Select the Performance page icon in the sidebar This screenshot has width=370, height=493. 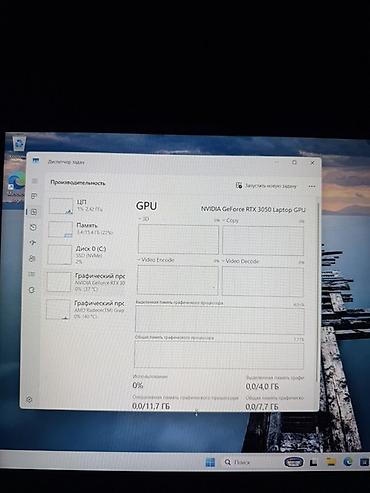[34, 212]
